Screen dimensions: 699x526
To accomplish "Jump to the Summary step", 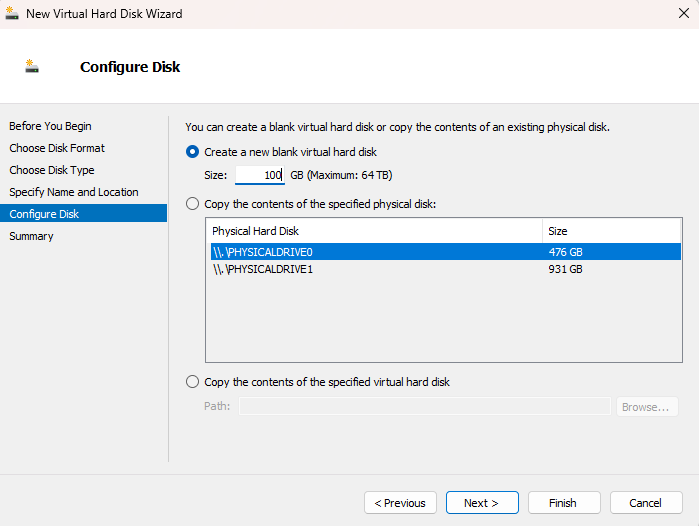I will pos(31,236).
